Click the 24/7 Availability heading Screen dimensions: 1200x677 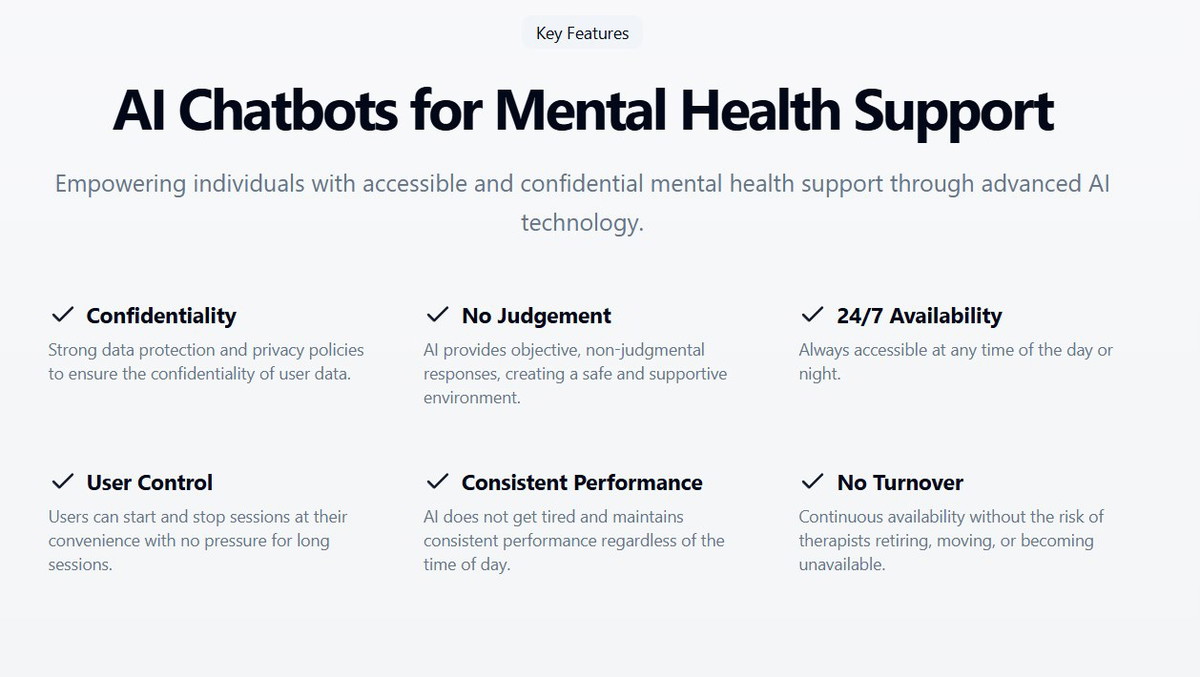click(x=919, y=316)
